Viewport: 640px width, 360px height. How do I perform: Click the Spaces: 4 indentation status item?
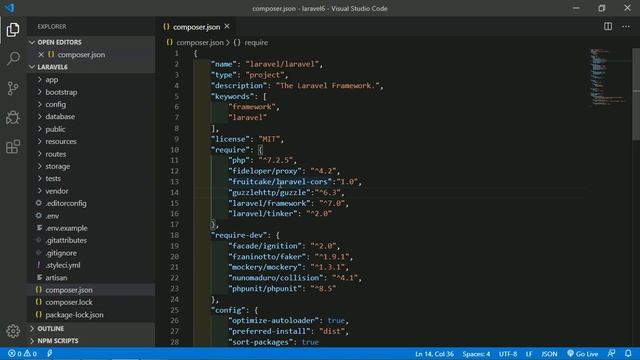click(x=476, y=353)
